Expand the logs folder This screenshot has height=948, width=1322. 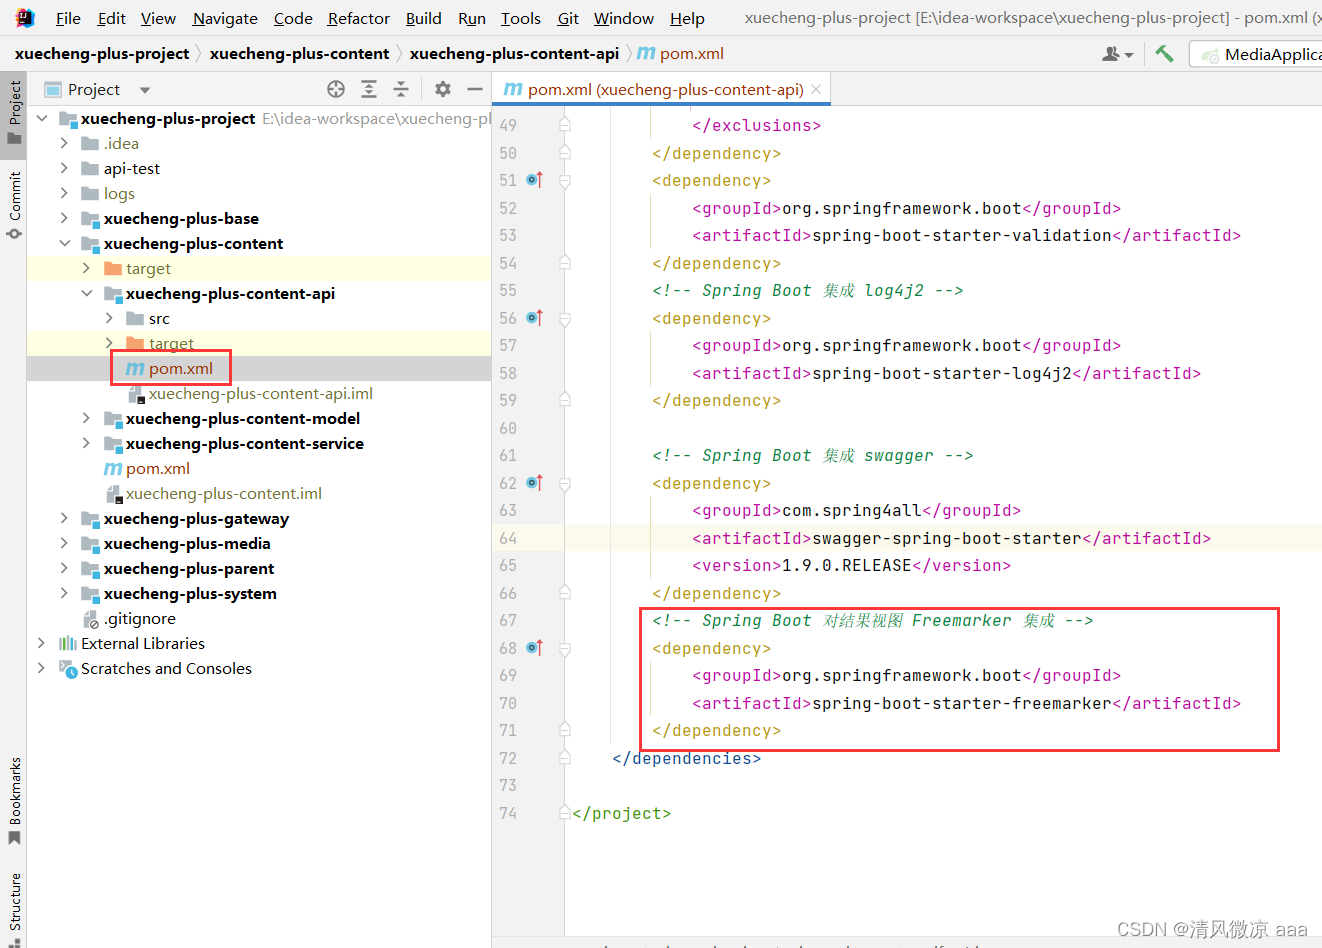64,193
